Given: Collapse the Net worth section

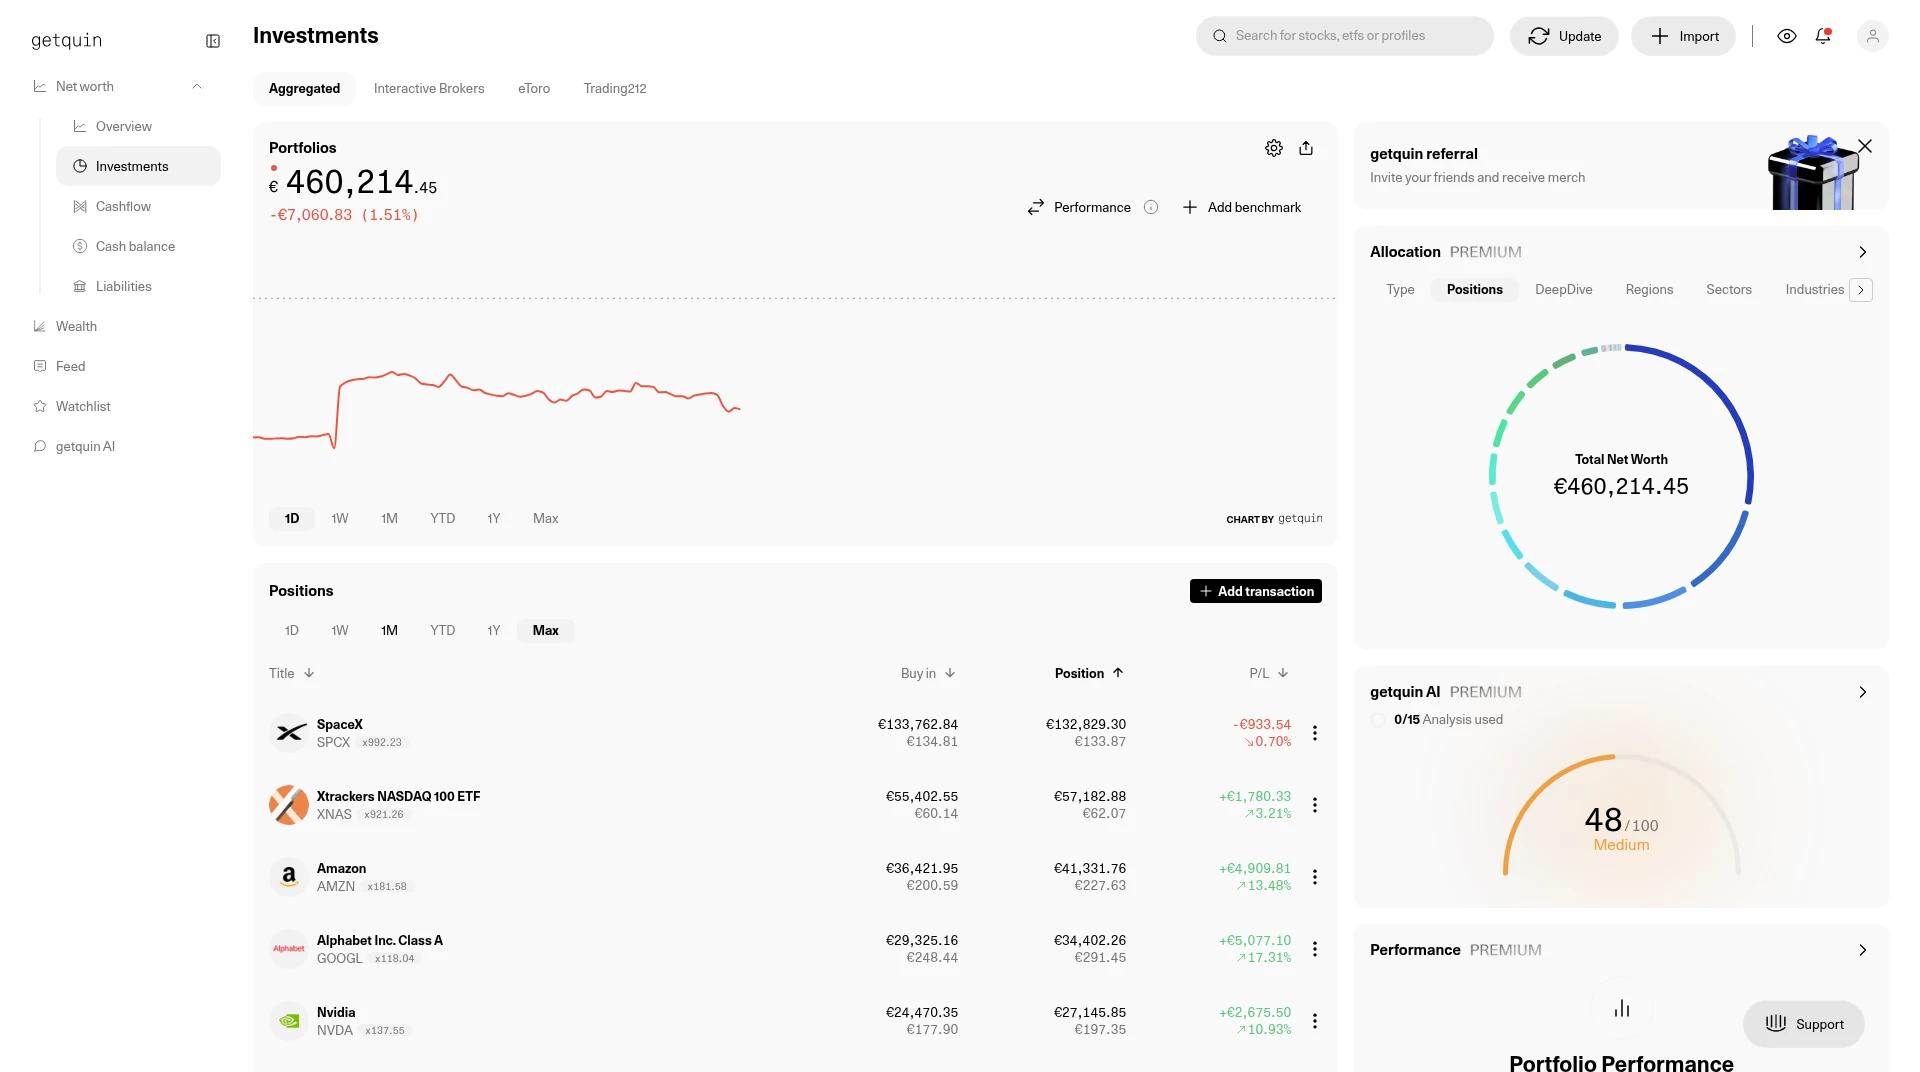Looking at the screenshot, I should tap(197, 86).
